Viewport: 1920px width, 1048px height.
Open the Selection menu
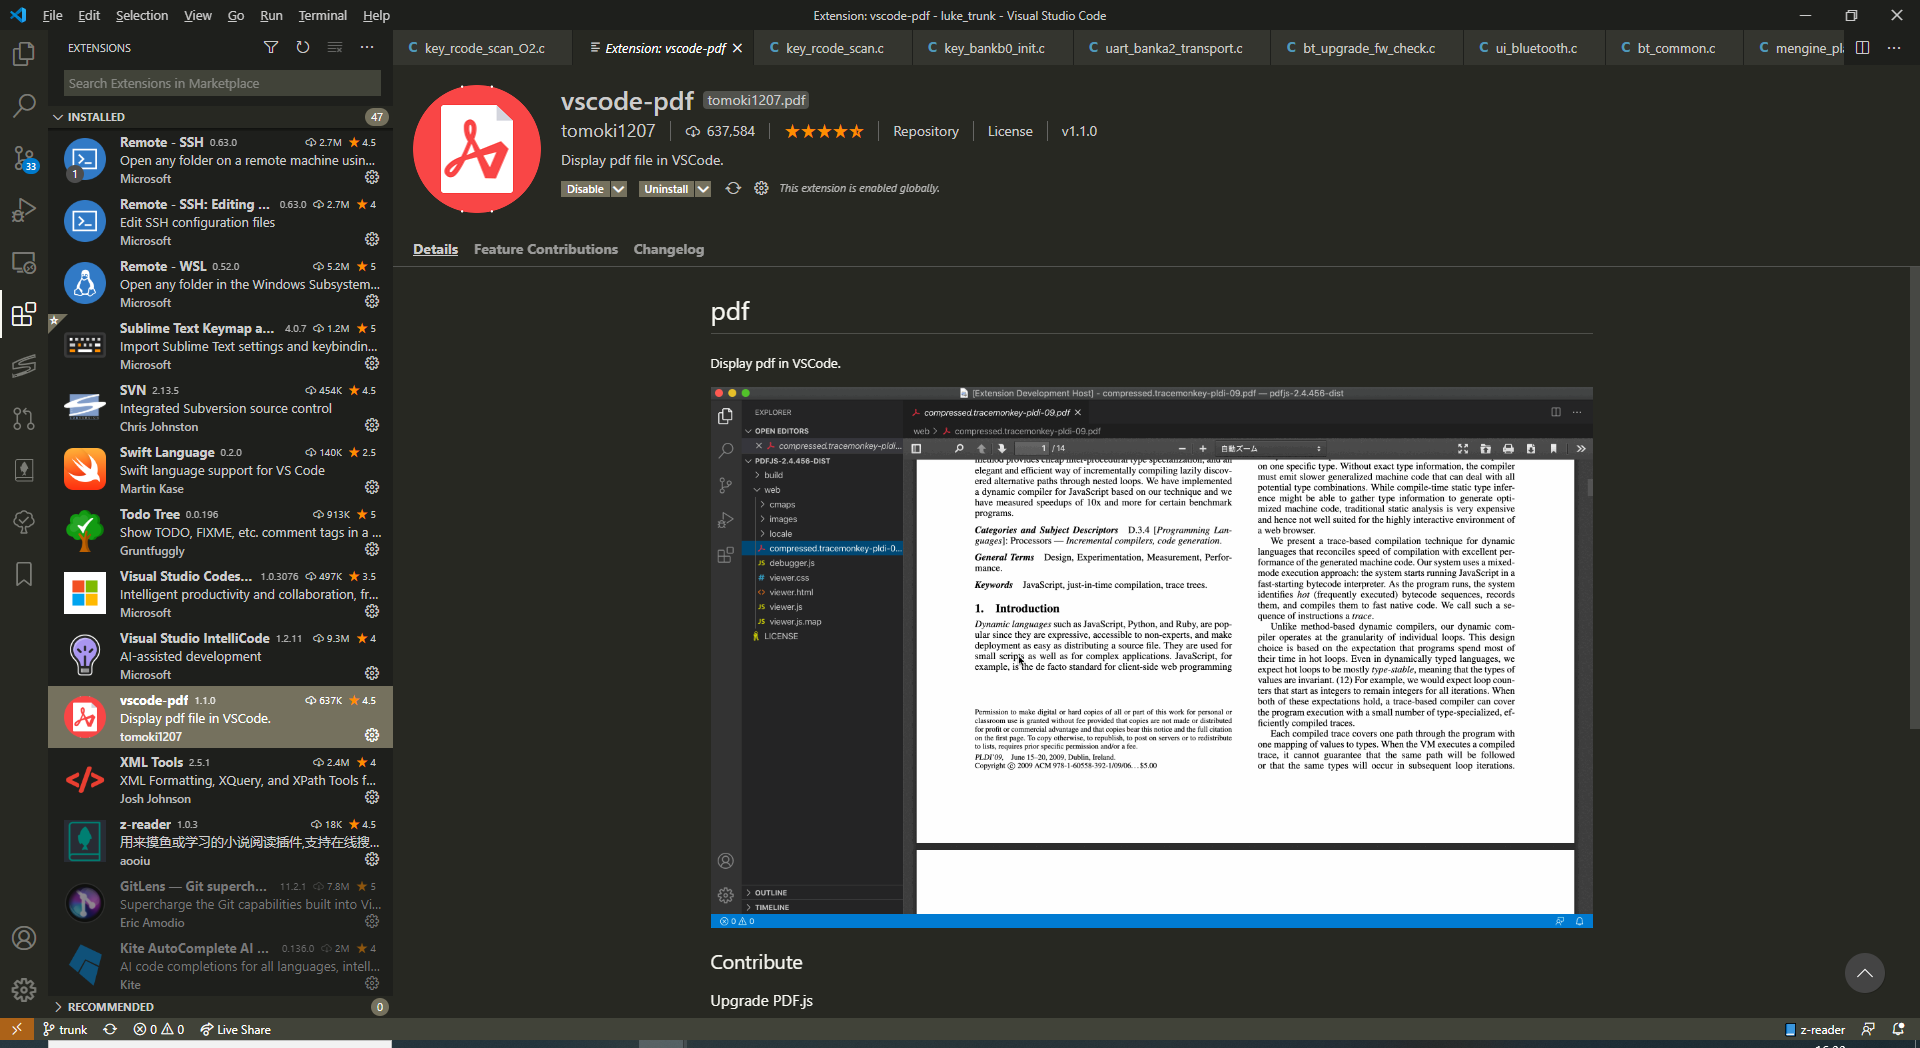pyautogui.click(x=141, y=15)
